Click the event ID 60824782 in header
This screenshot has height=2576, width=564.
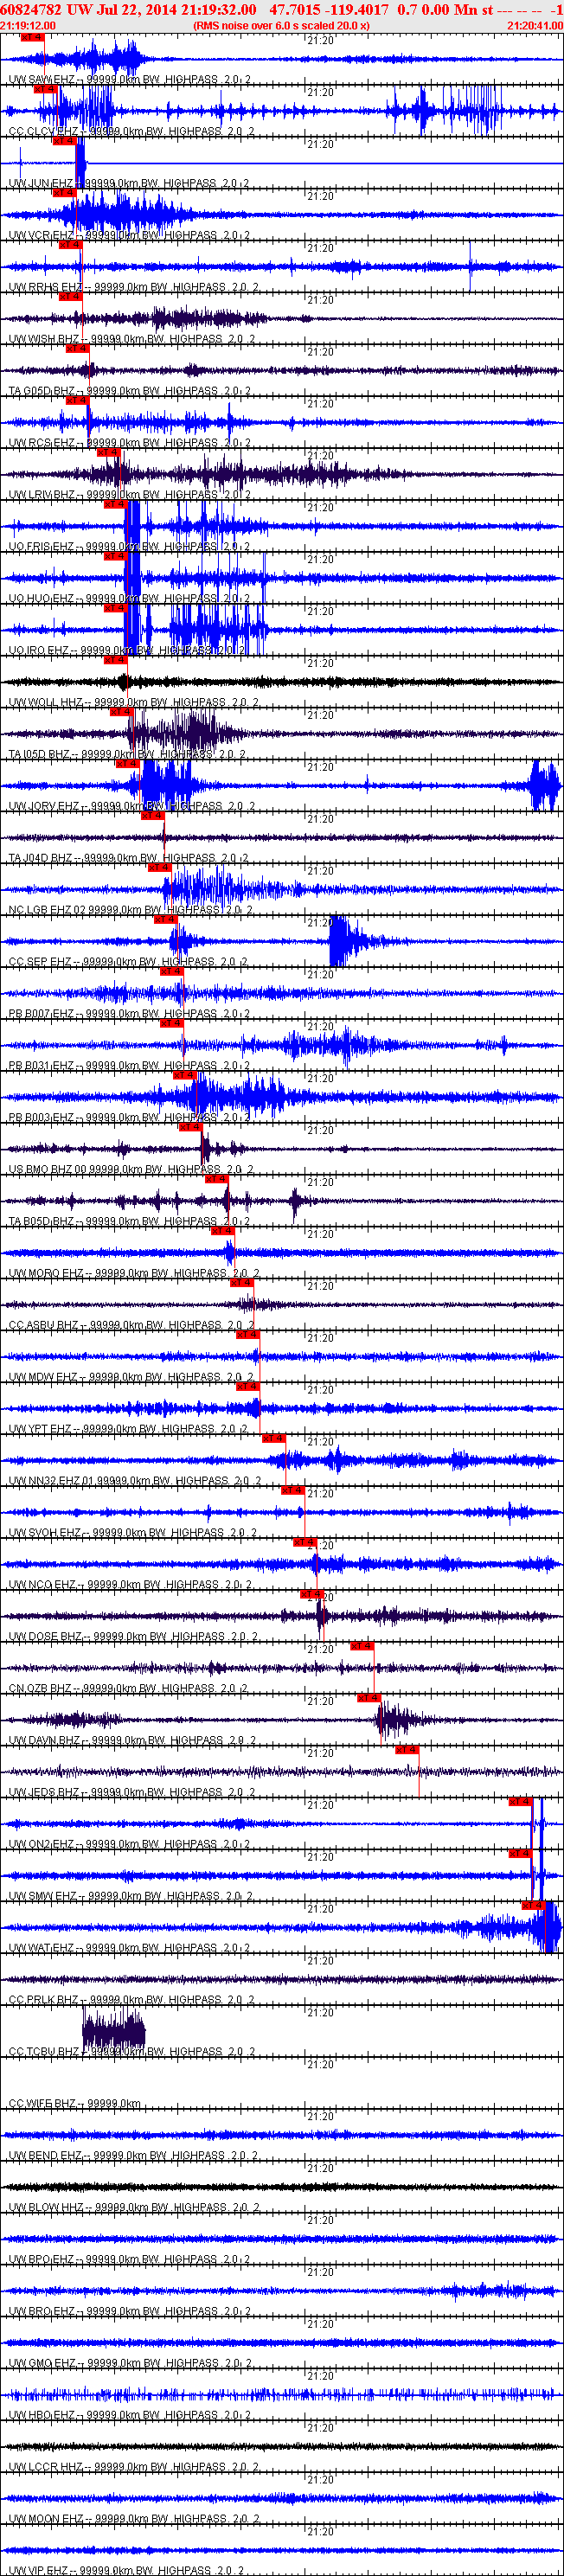click(x=31, y=10)
